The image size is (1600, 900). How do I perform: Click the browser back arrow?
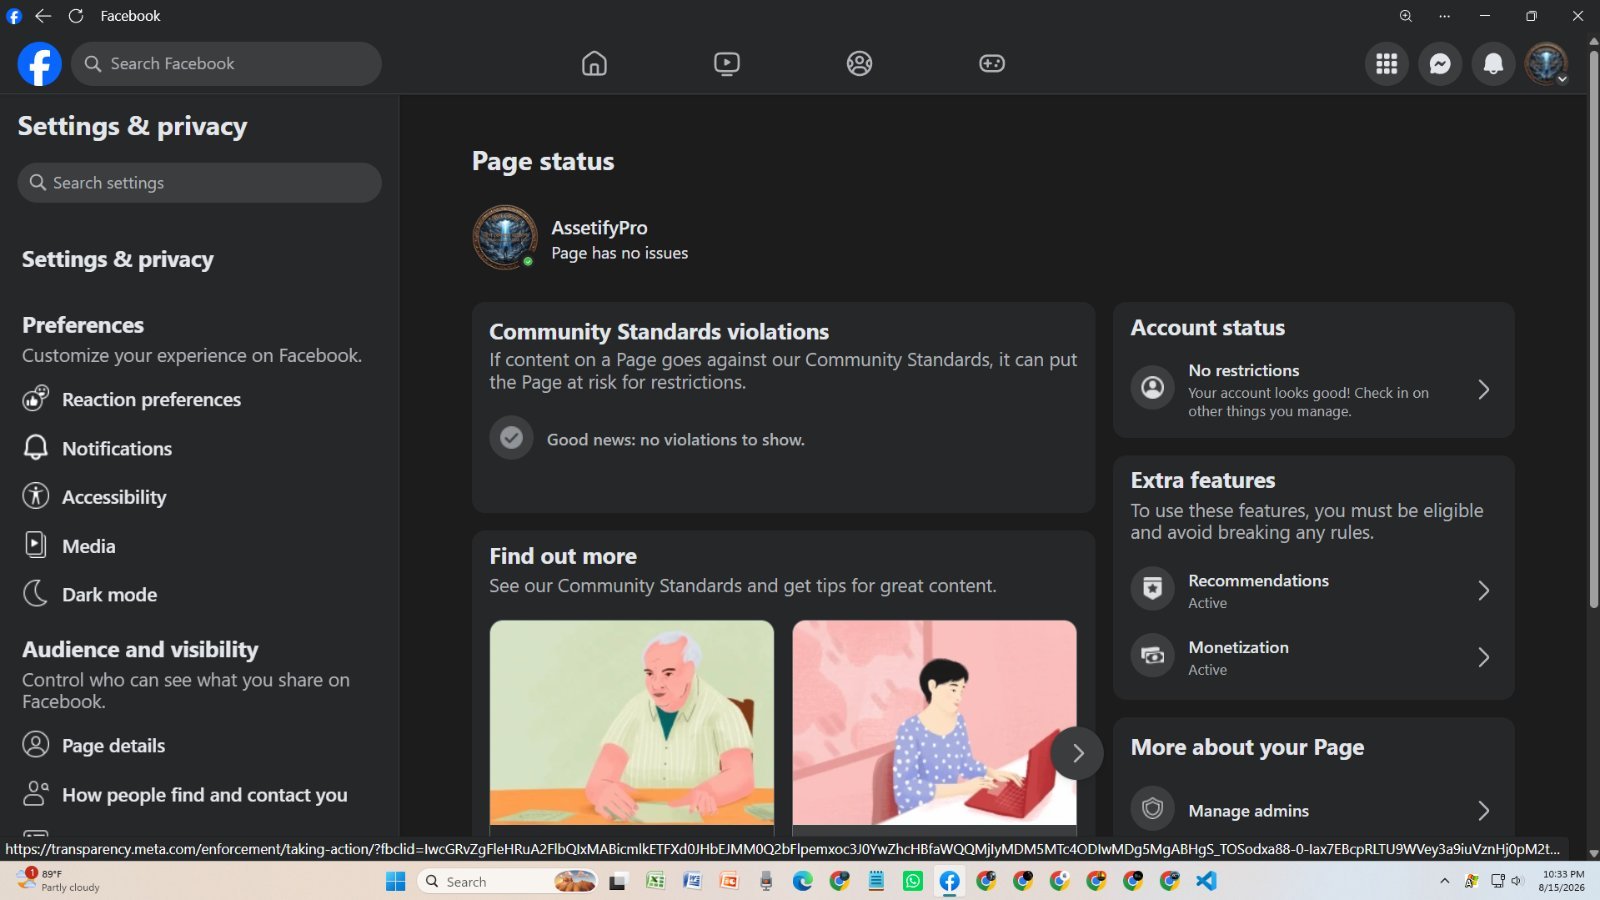(43, 16)
